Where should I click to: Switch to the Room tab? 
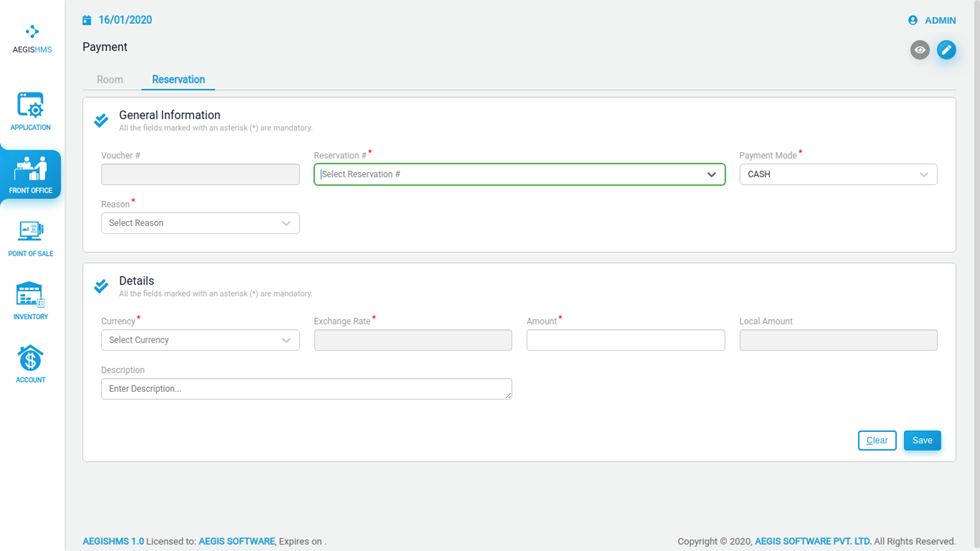coord(110,79)
